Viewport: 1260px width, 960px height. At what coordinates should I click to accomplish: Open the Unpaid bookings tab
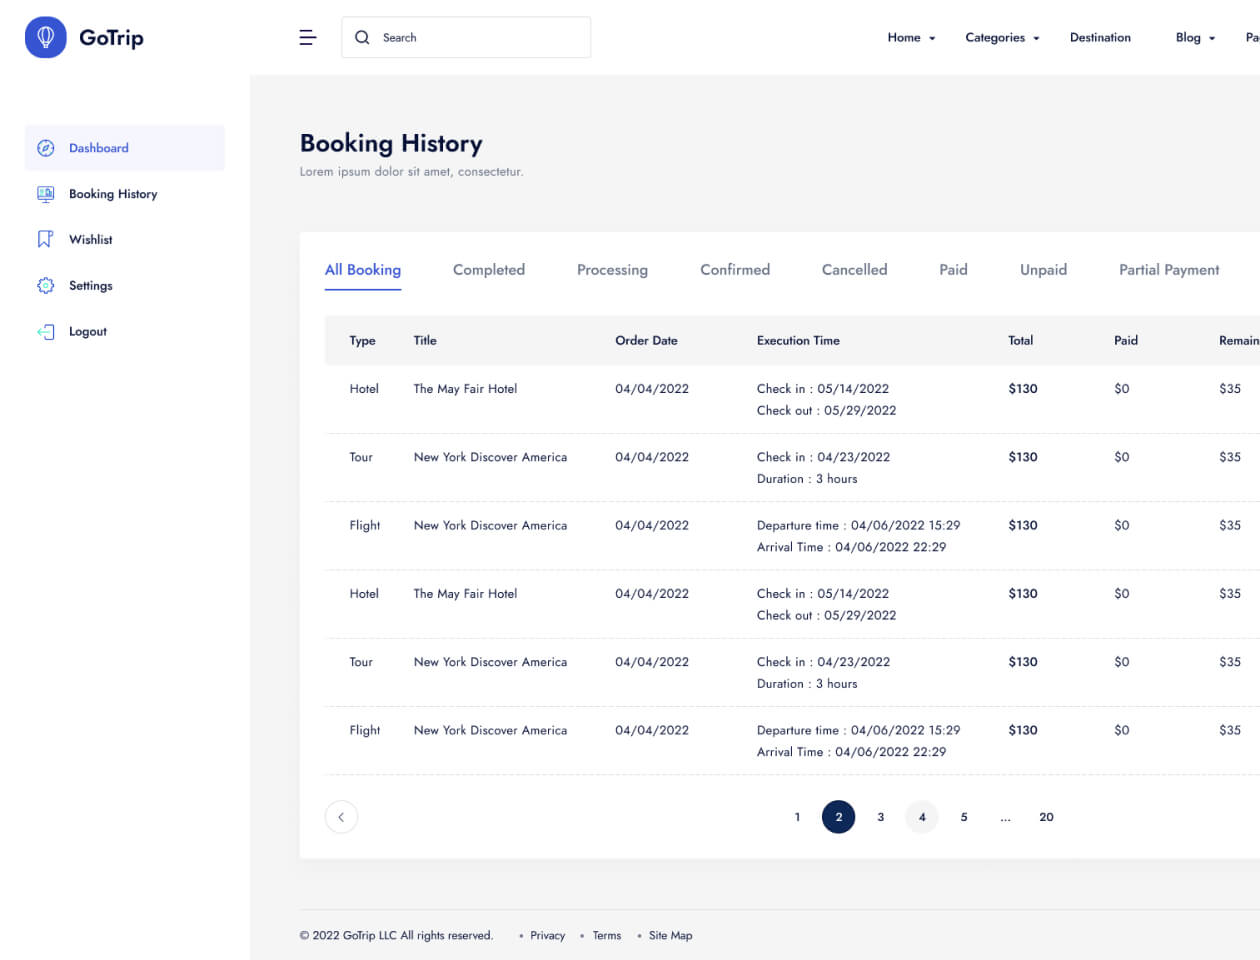pos(1043,270)
